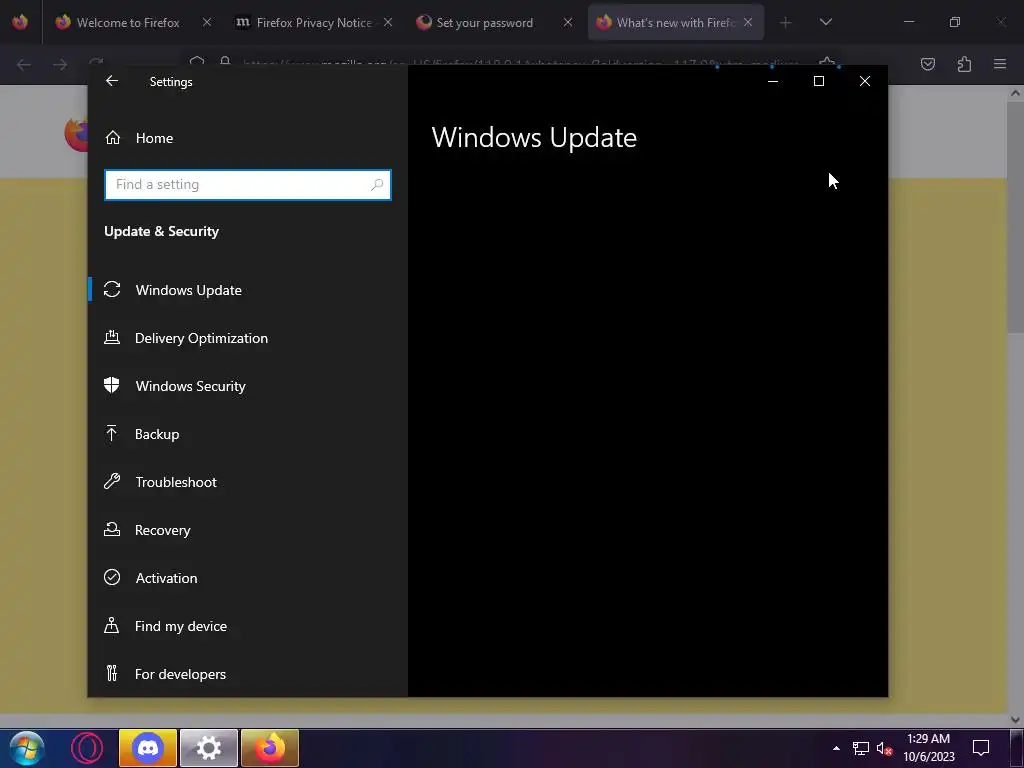Close the What's new with Firefox tab
Screen dimensions: 1024x768
[748, 22]
